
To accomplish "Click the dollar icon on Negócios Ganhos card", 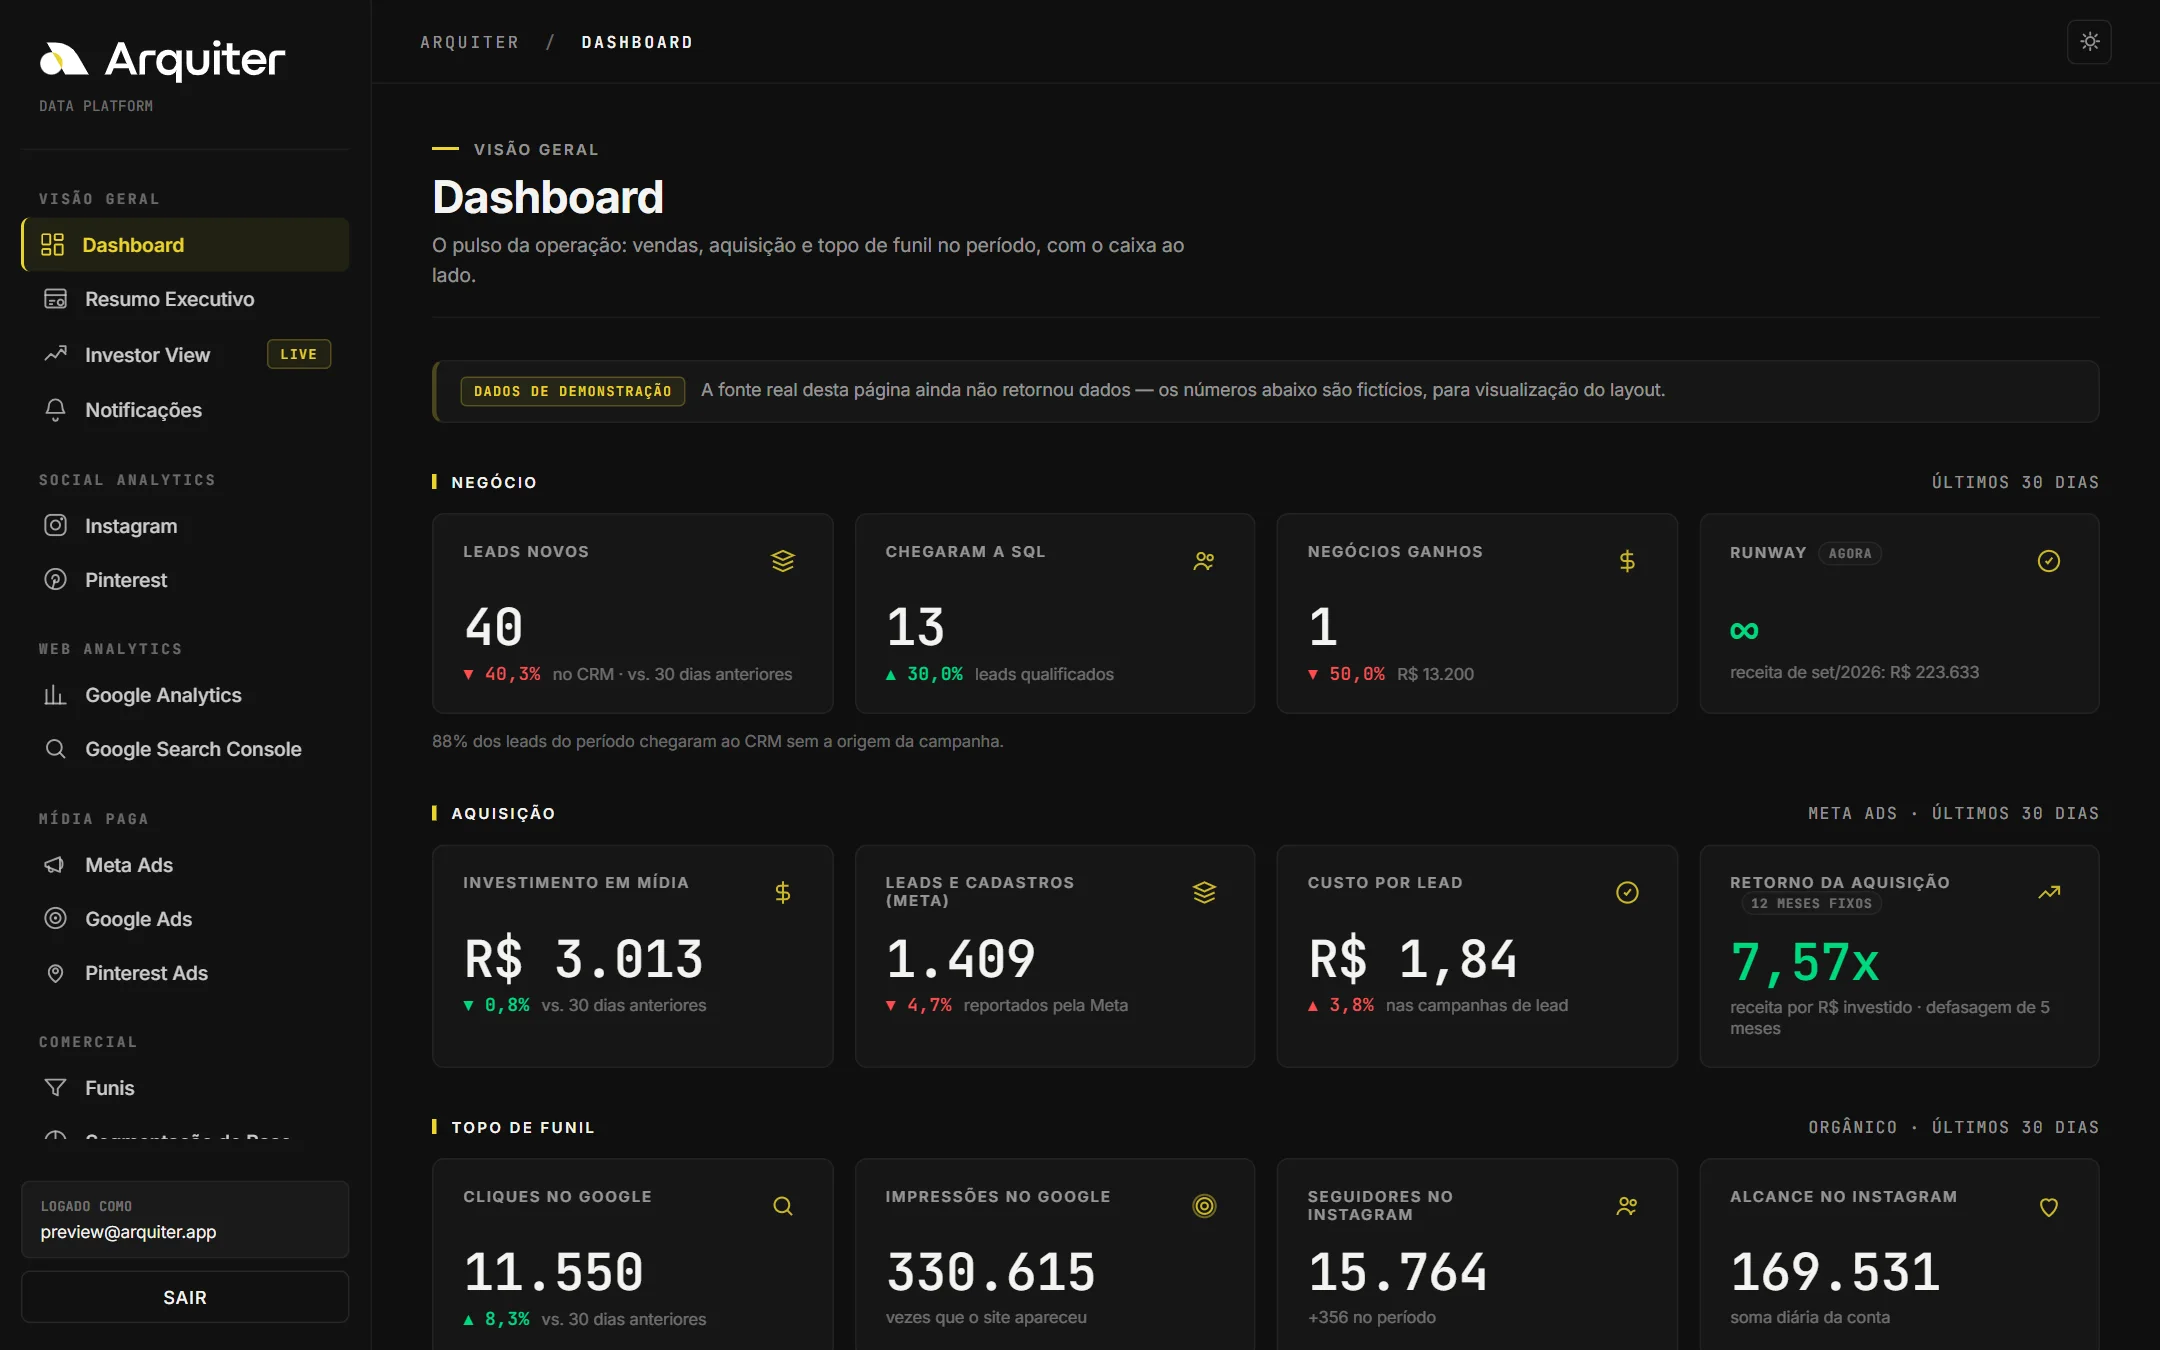I will click(x=1627, y=561).
